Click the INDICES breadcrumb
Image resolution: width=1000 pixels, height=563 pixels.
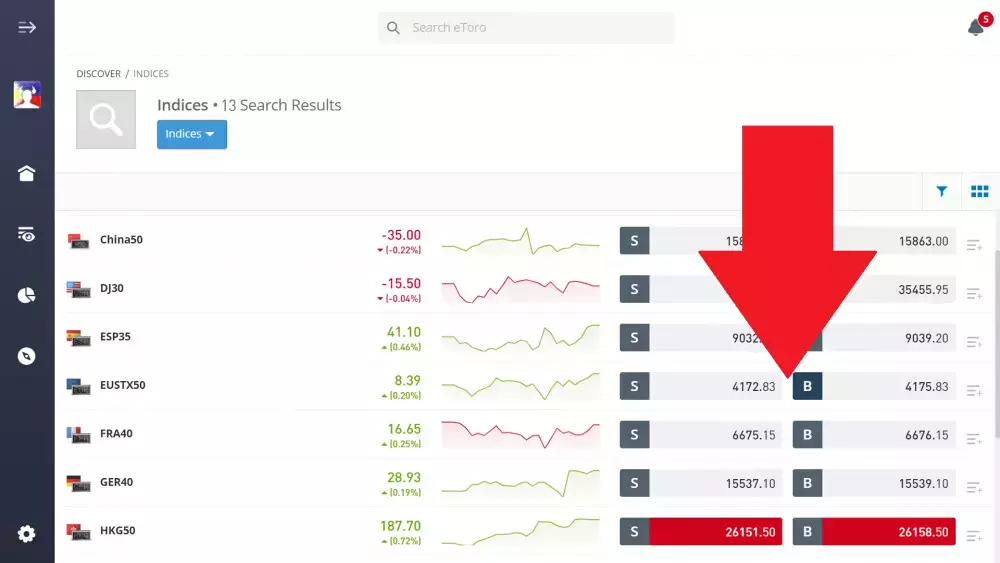pos(151,74)
